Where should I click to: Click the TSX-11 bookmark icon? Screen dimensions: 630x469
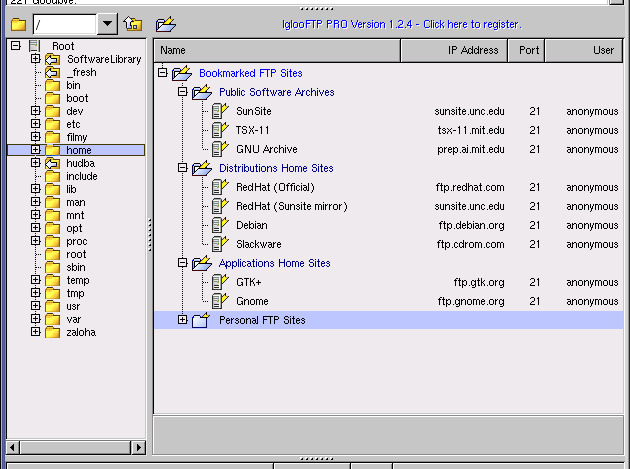click(x=220, y=130)
